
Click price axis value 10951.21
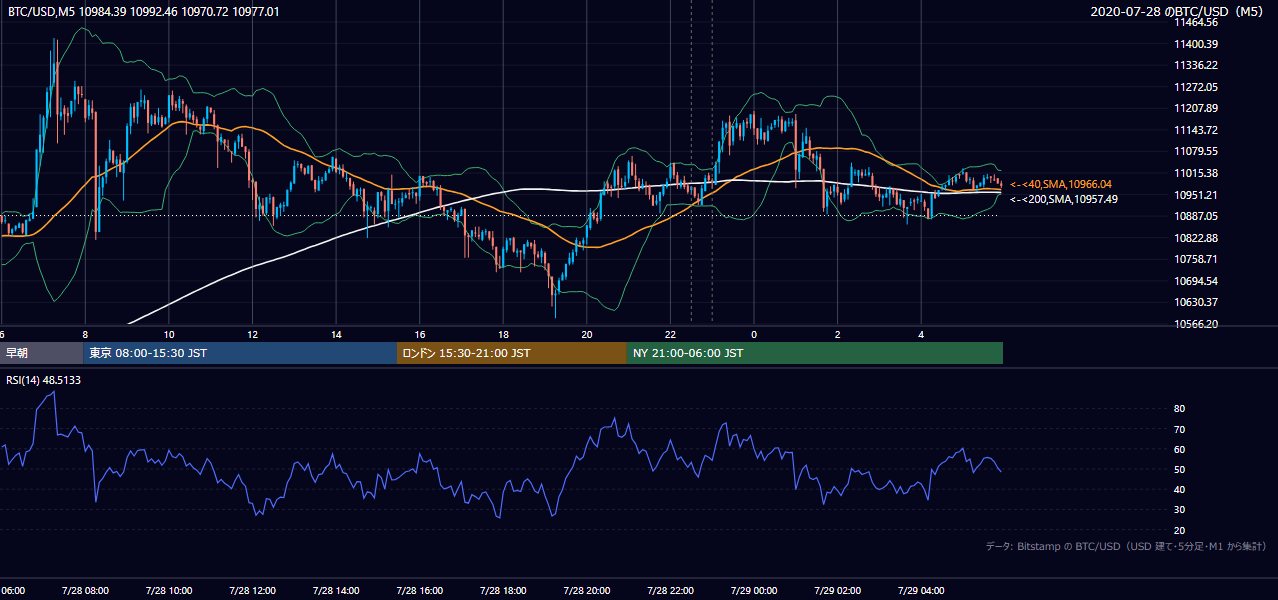1196,195
